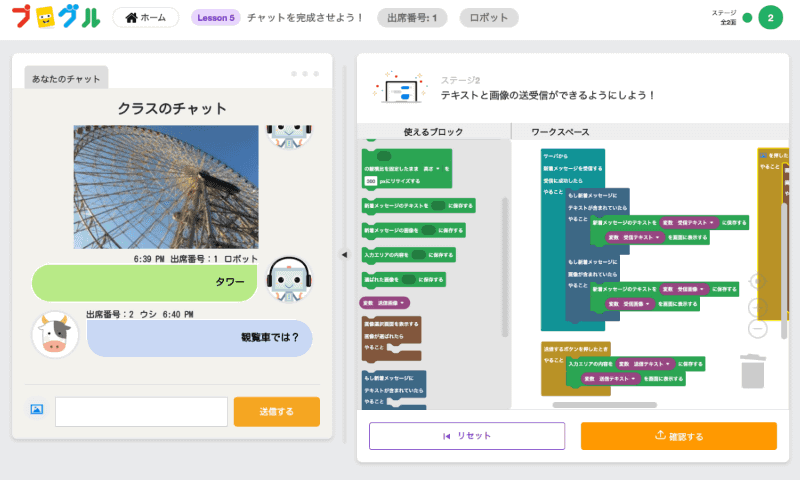This screenshot has width=800, height=480.
Task: Click the blue 観覧車では？ chat bubble
Action: pos(199,338)
